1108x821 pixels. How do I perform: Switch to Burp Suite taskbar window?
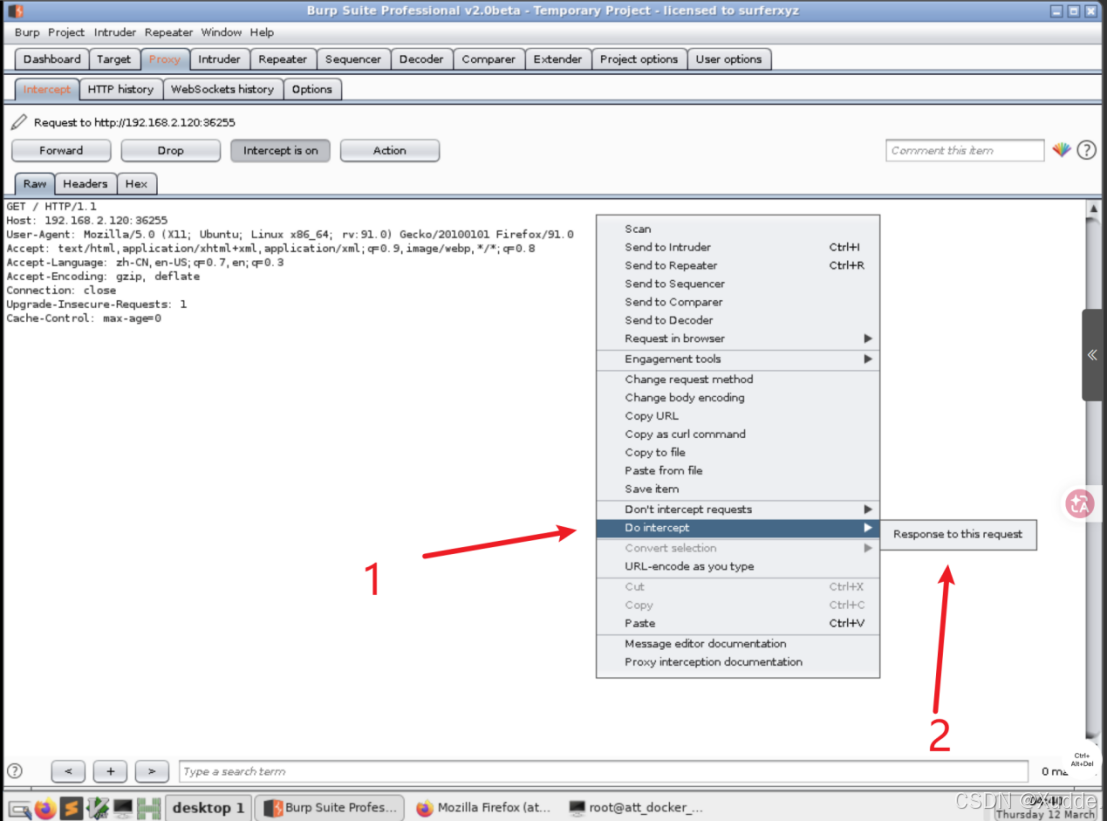click(331, 807)
